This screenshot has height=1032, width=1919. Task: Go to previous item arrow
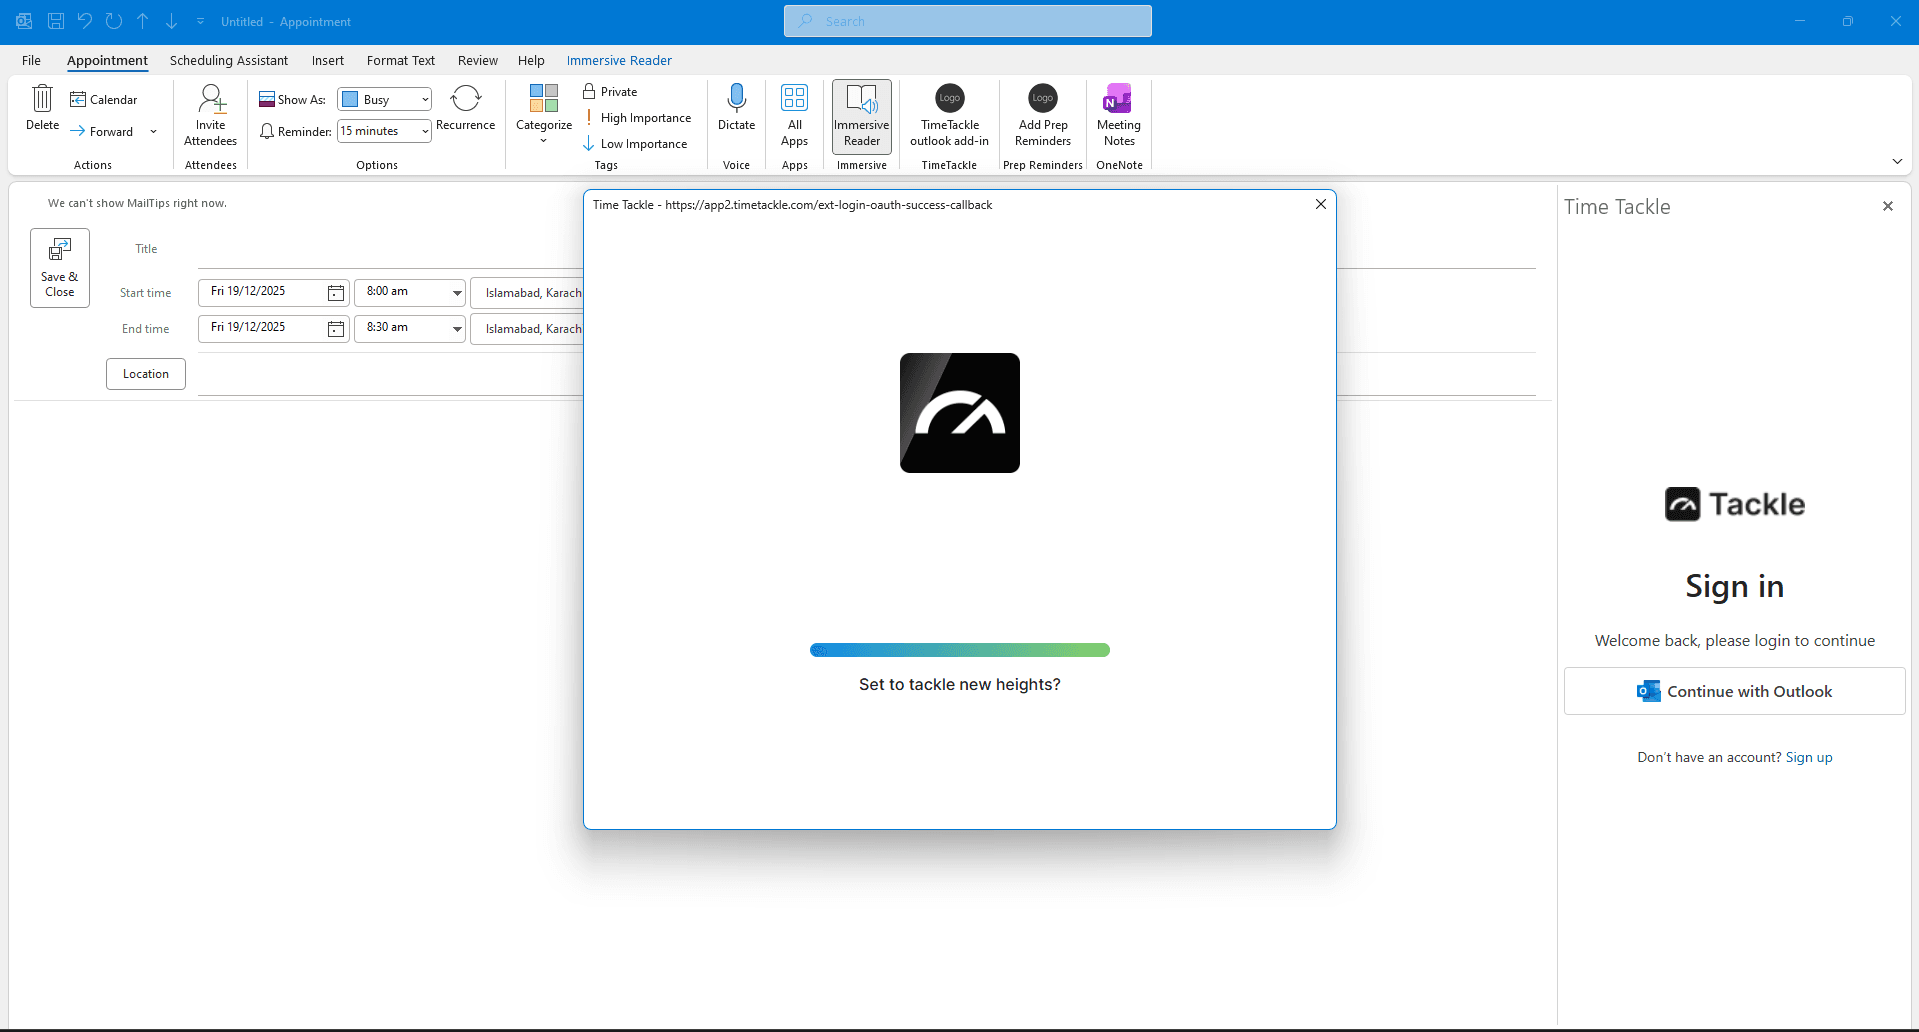(x=143, y=21)
